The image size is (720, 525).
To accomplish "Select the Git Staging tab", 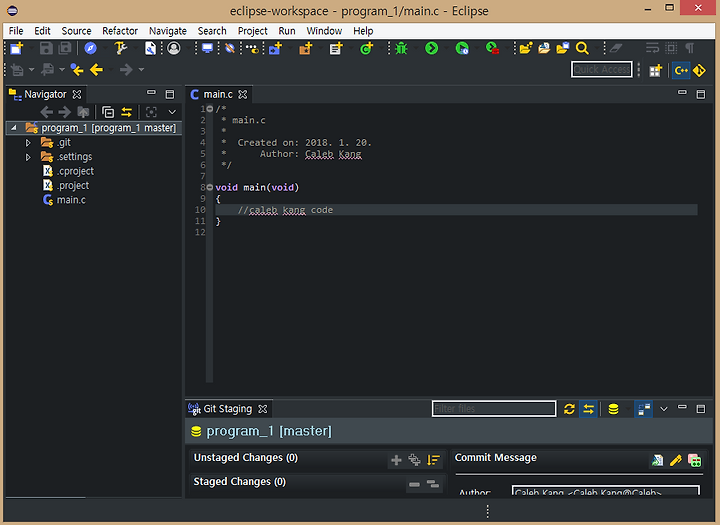I will (x=227, y=409).
